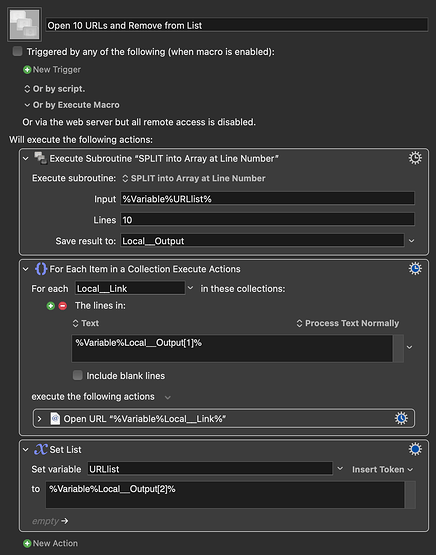This screenshot has height=555, width=436.
Task: Click the Lines field containing 10
Action: pyautogui.click(x=267, y=219)
